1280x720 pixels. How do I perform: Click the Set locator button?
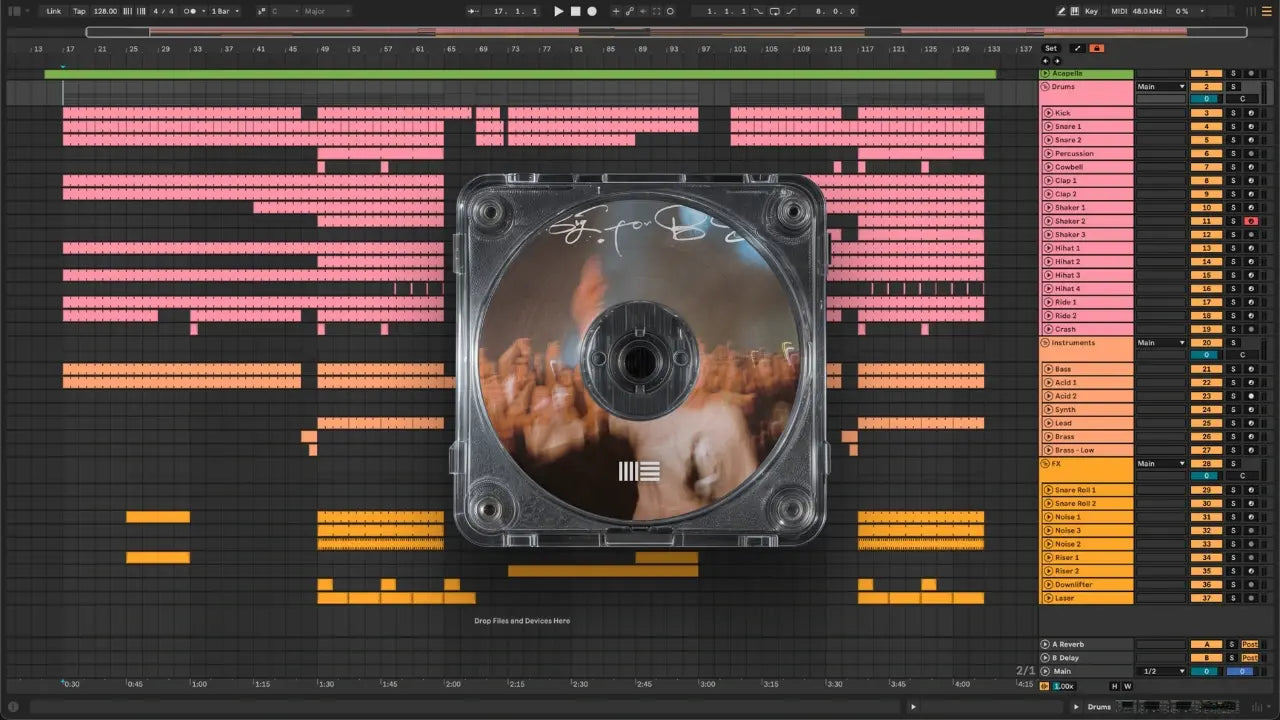tap(1050, 48)
